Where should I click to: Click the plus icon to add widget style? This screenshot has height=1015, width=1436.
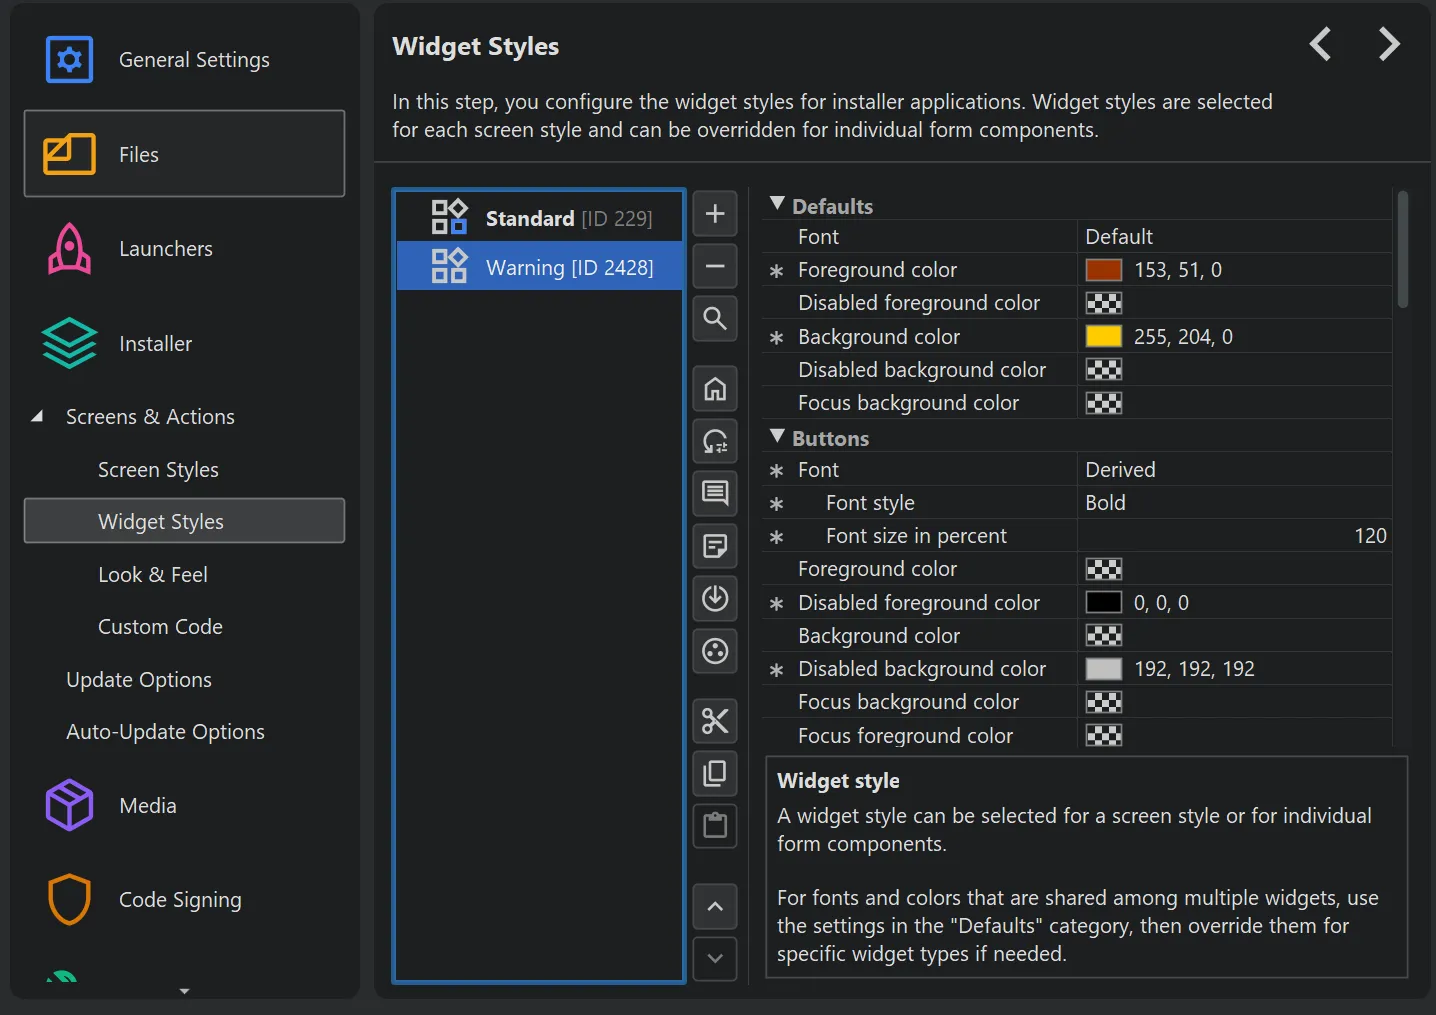(x=715, y=214)
